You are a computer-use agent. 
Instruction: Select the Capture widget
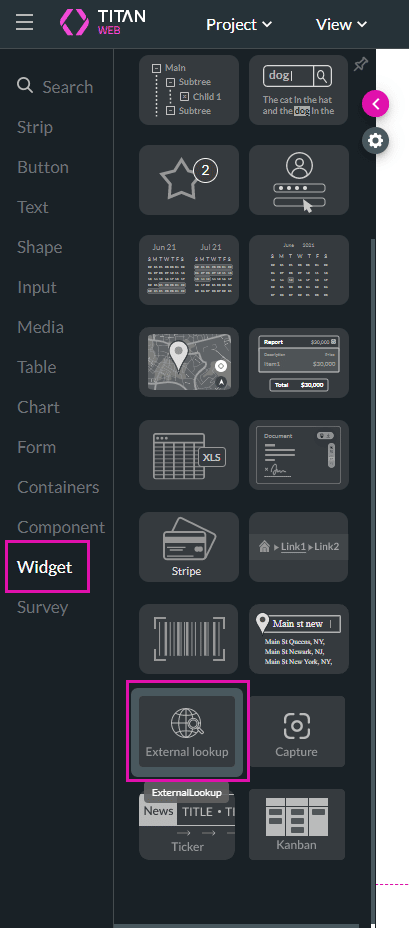(297, 732)
